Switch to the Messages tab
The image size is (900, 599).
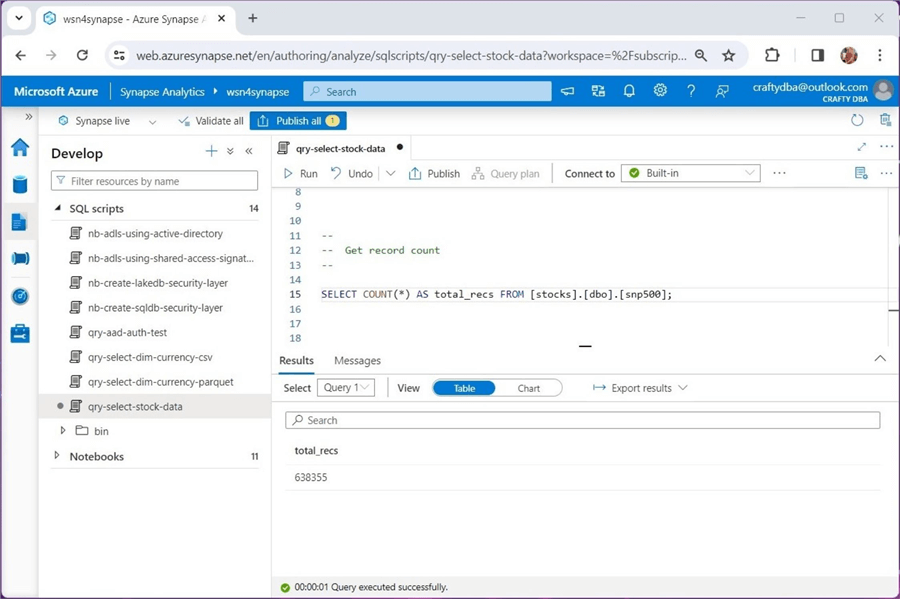coord(357,360)
